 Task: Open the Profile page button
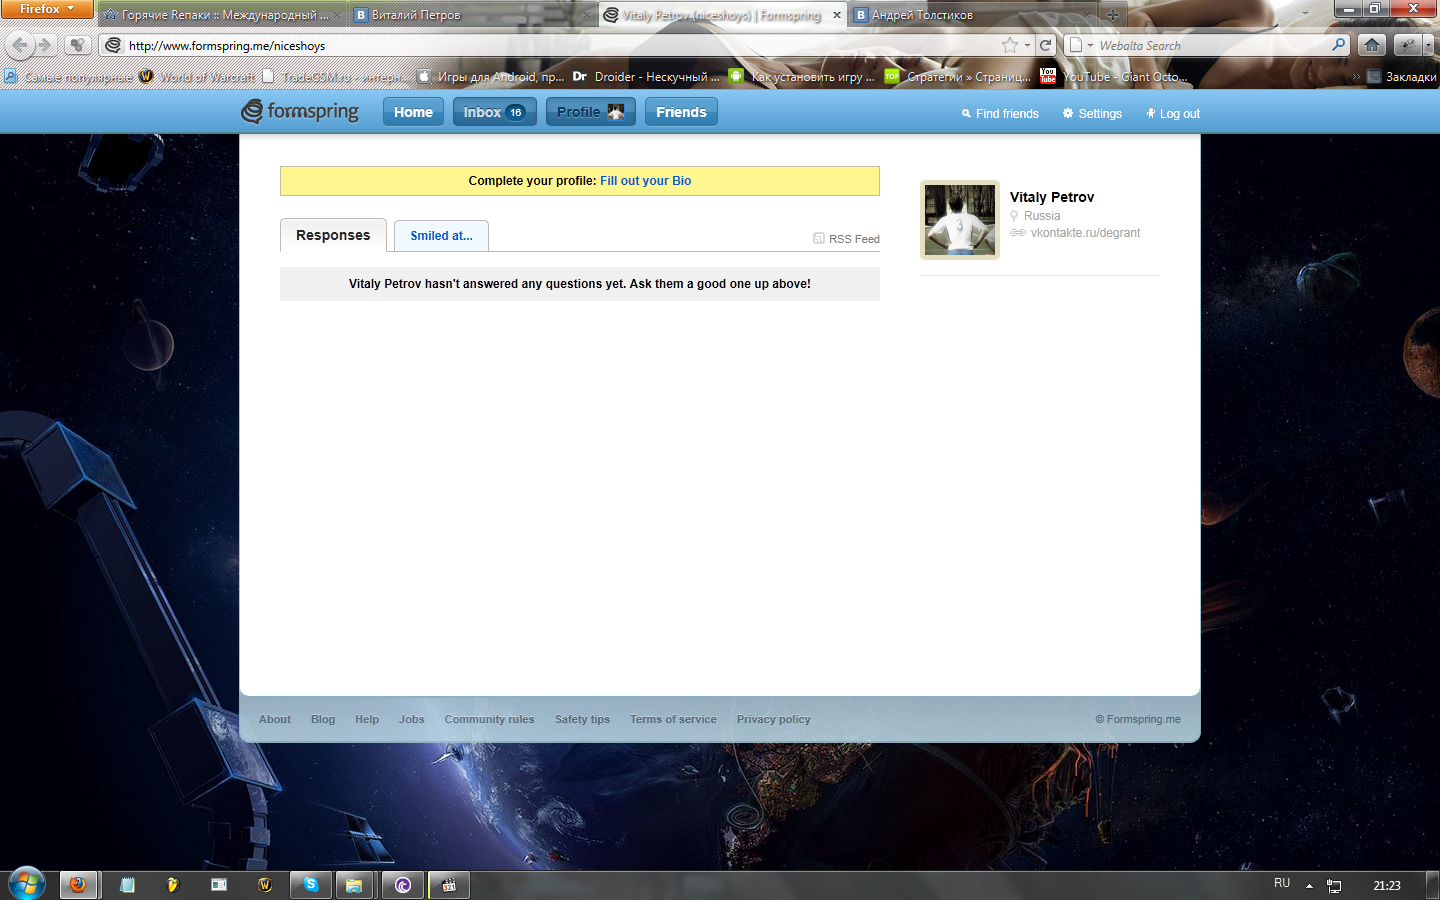(x=591, y=112)
